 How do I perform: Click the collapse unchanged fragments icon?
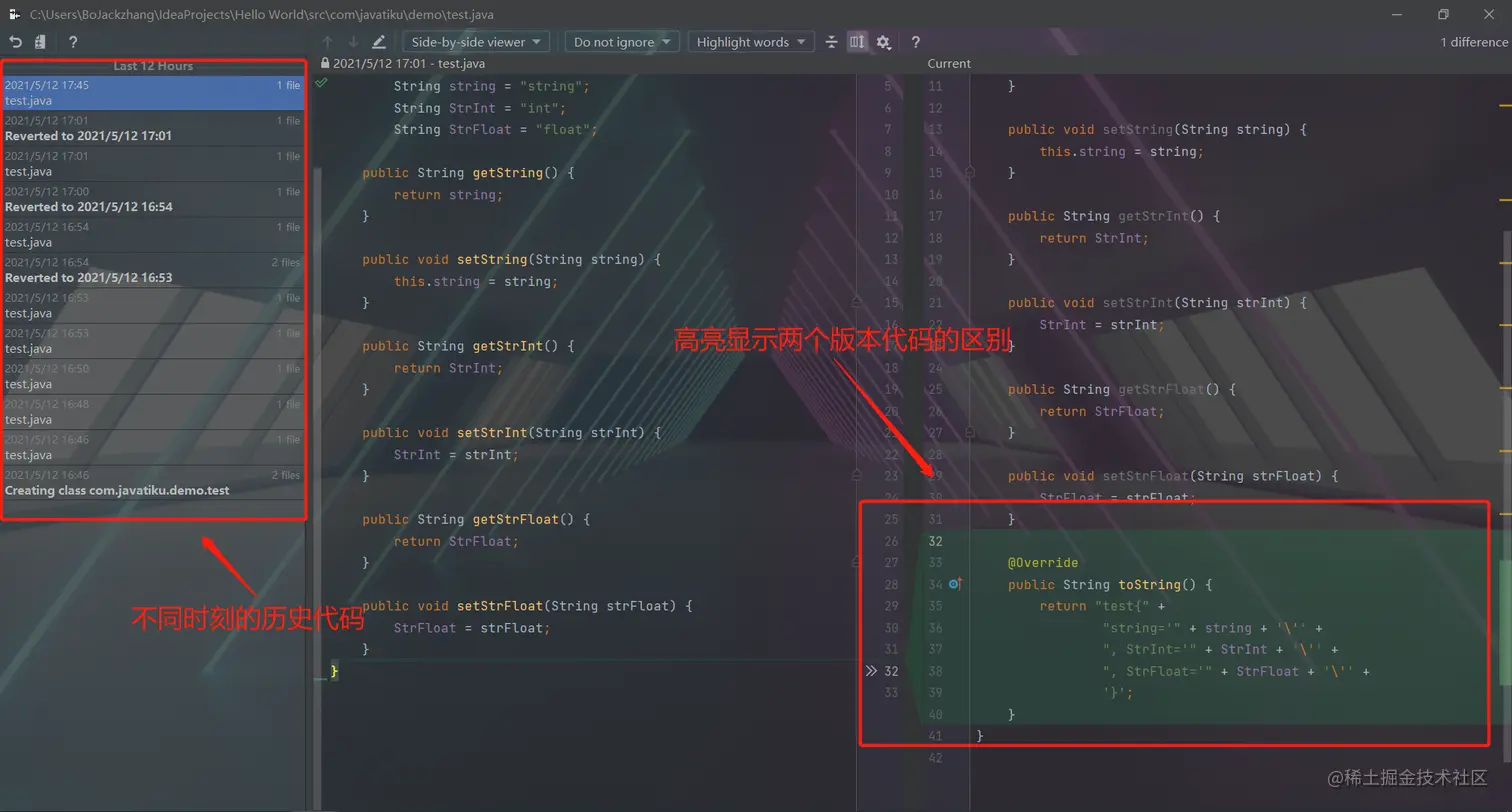tap(831, 42)
